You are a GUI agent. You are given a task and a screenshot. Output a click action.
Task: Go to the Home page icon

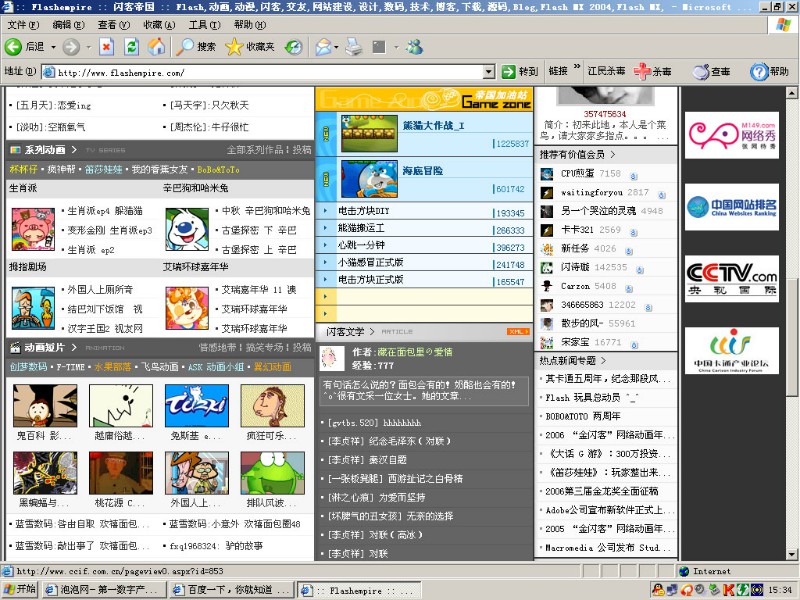point(157,46)
